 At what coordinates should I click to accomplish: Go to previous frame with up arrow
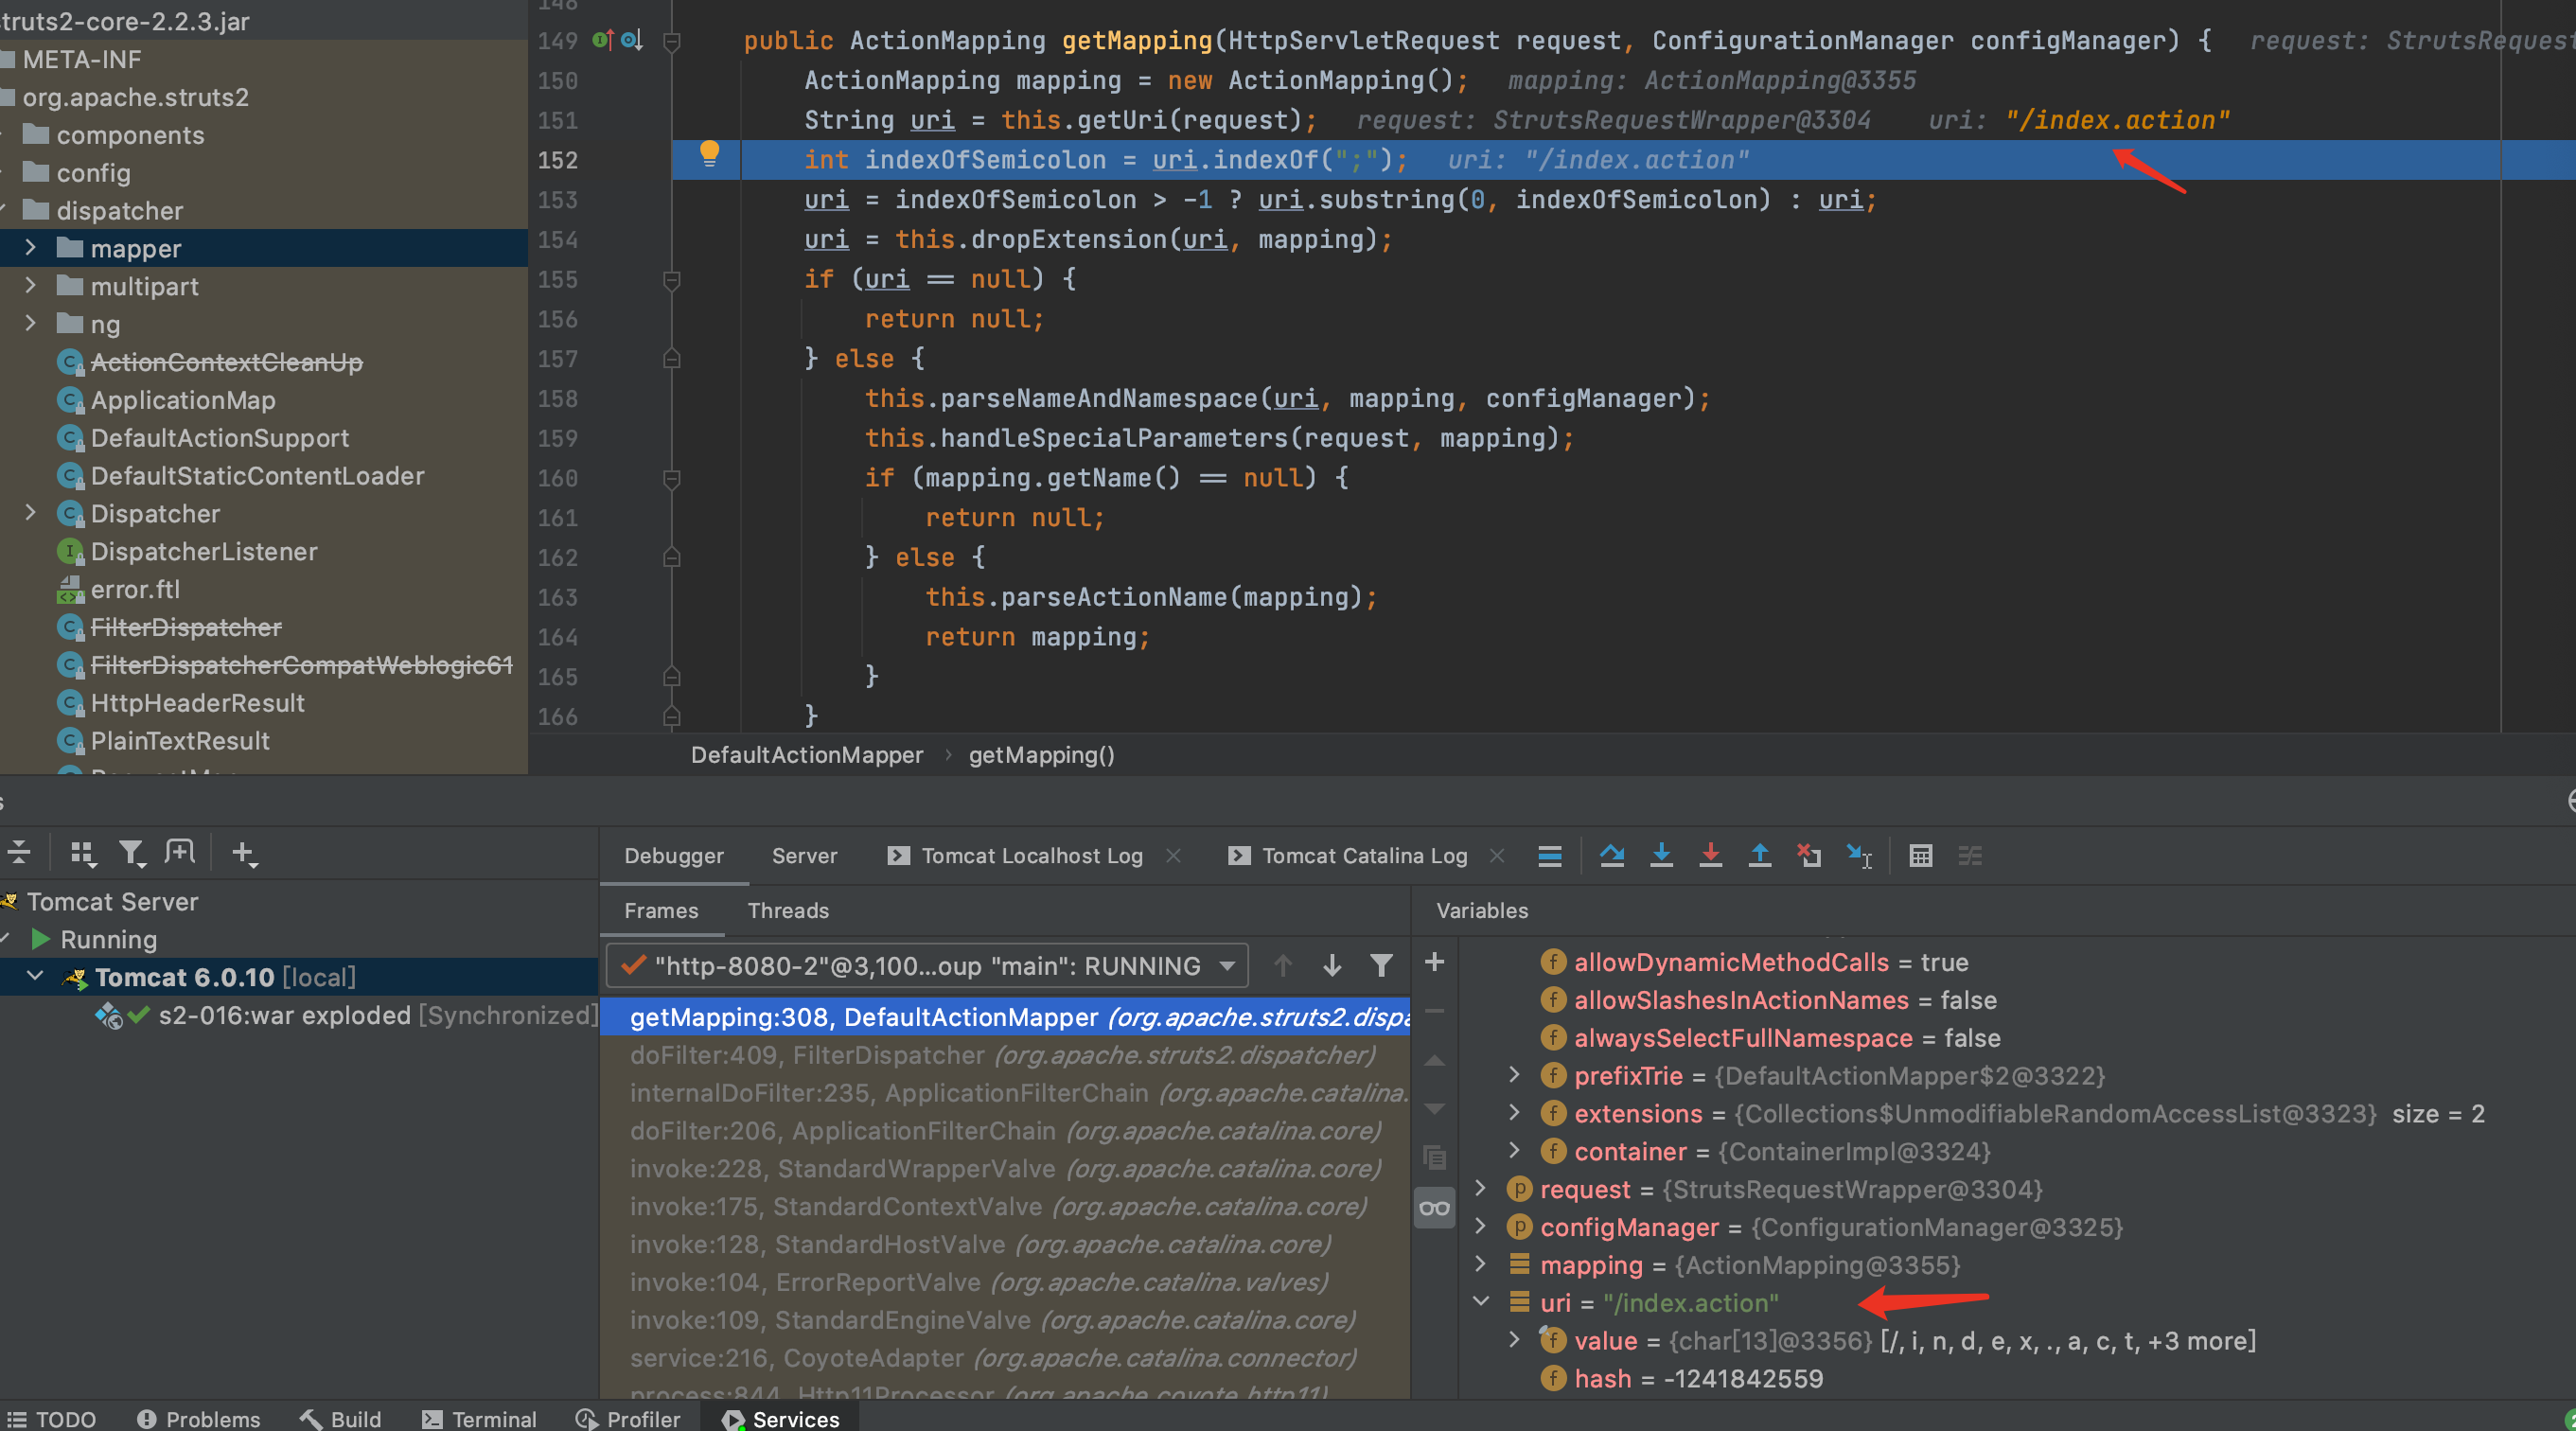click(1283, 966)
